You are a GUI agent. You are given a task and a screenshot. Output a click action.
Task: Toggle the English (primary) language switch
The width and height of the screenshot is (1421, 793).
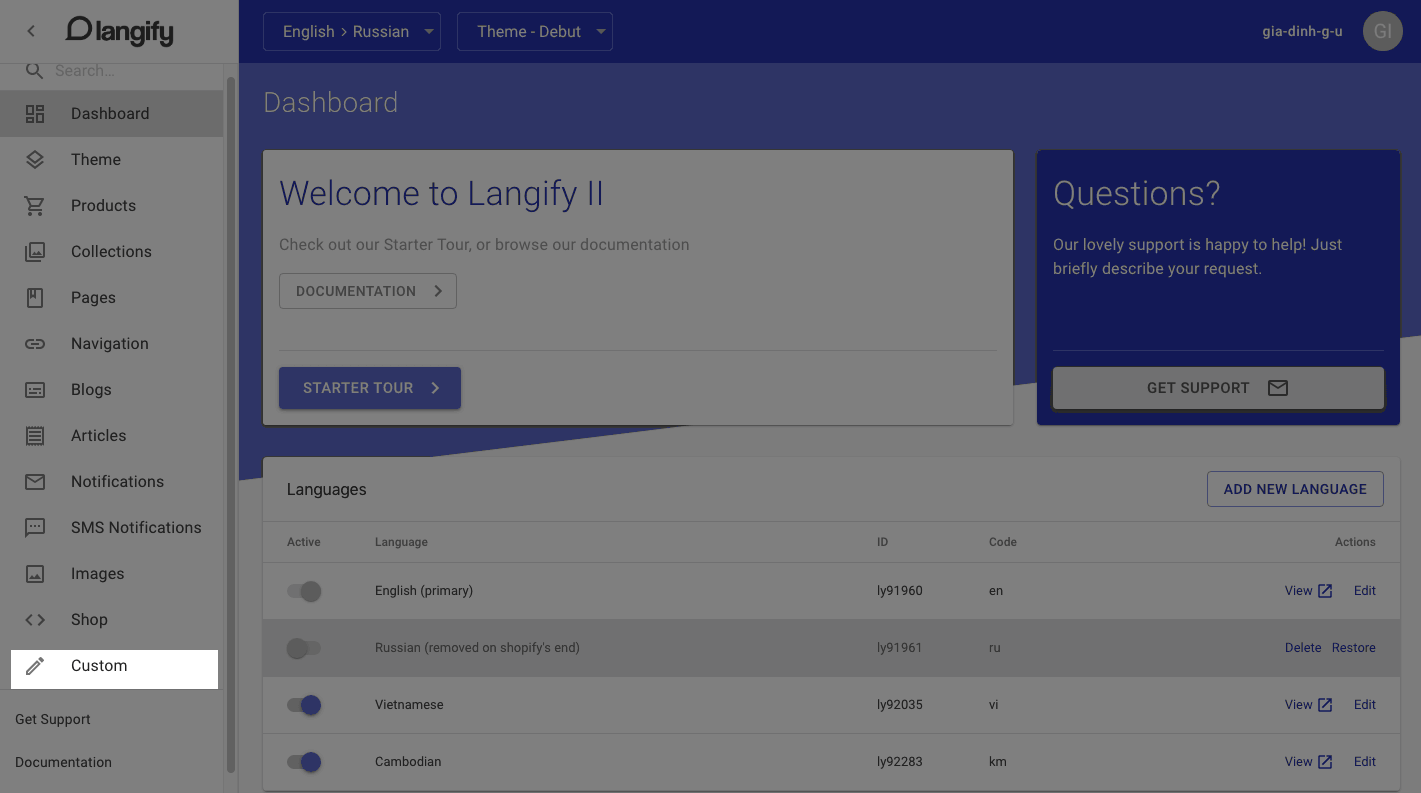point(304,591)
